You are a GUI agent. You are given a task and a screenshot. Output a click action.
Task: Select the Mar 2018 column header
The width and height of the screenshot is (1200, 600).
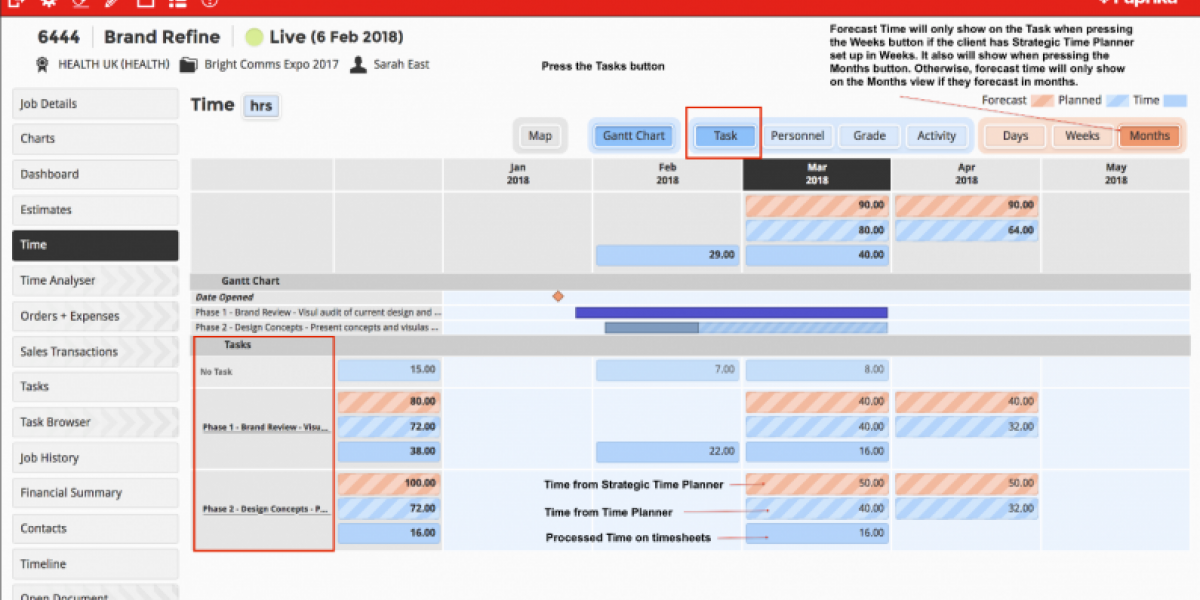click(816, 174)
